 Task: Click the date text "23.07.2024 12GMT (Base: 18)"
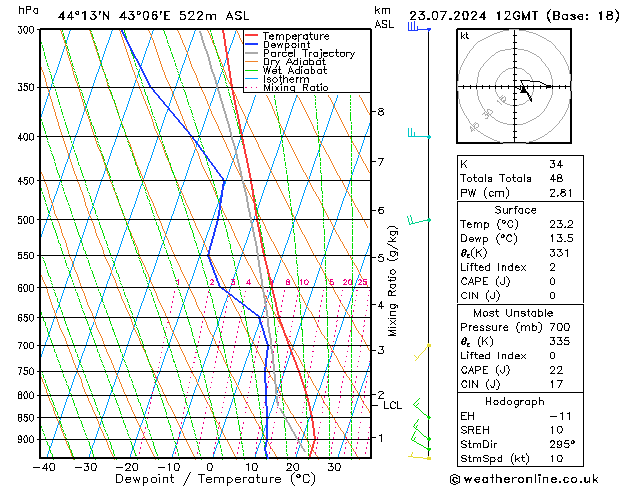pos(514,16)
